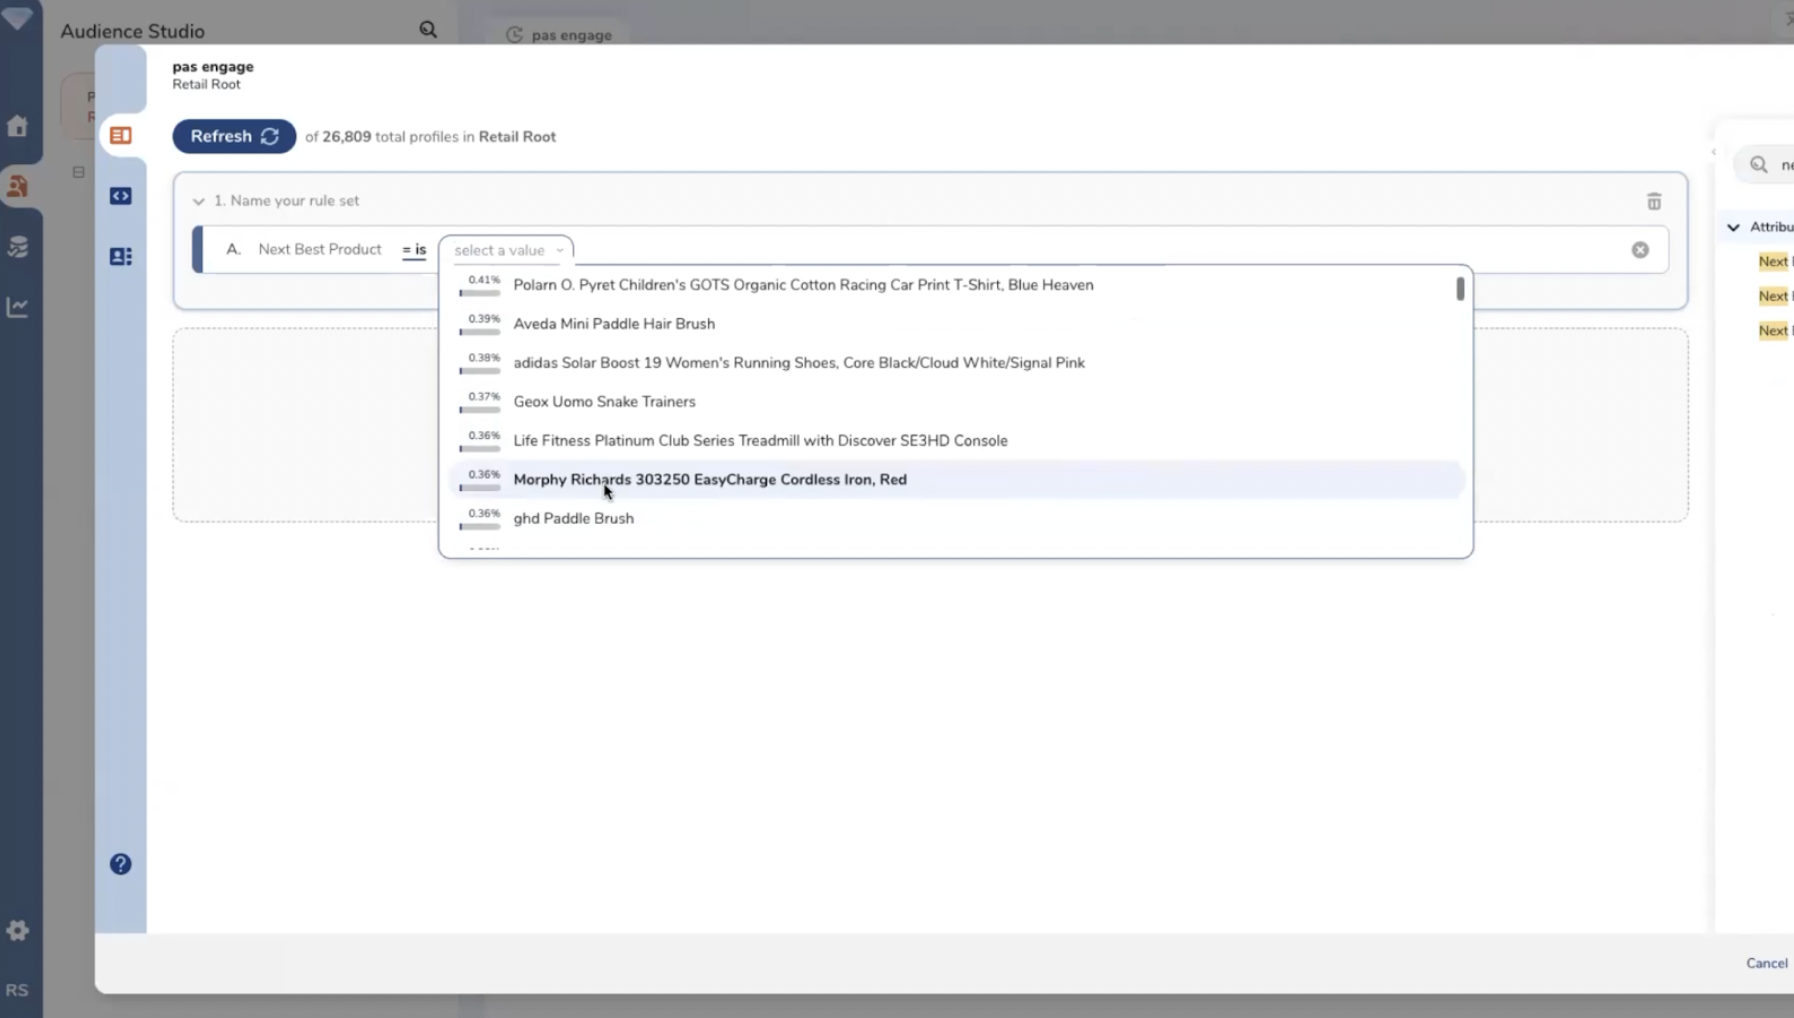Choose Morphy Richards EasyCharge Cordless Iron
This screenshot has width=1794, height=1018.
(x=956, y=480)
